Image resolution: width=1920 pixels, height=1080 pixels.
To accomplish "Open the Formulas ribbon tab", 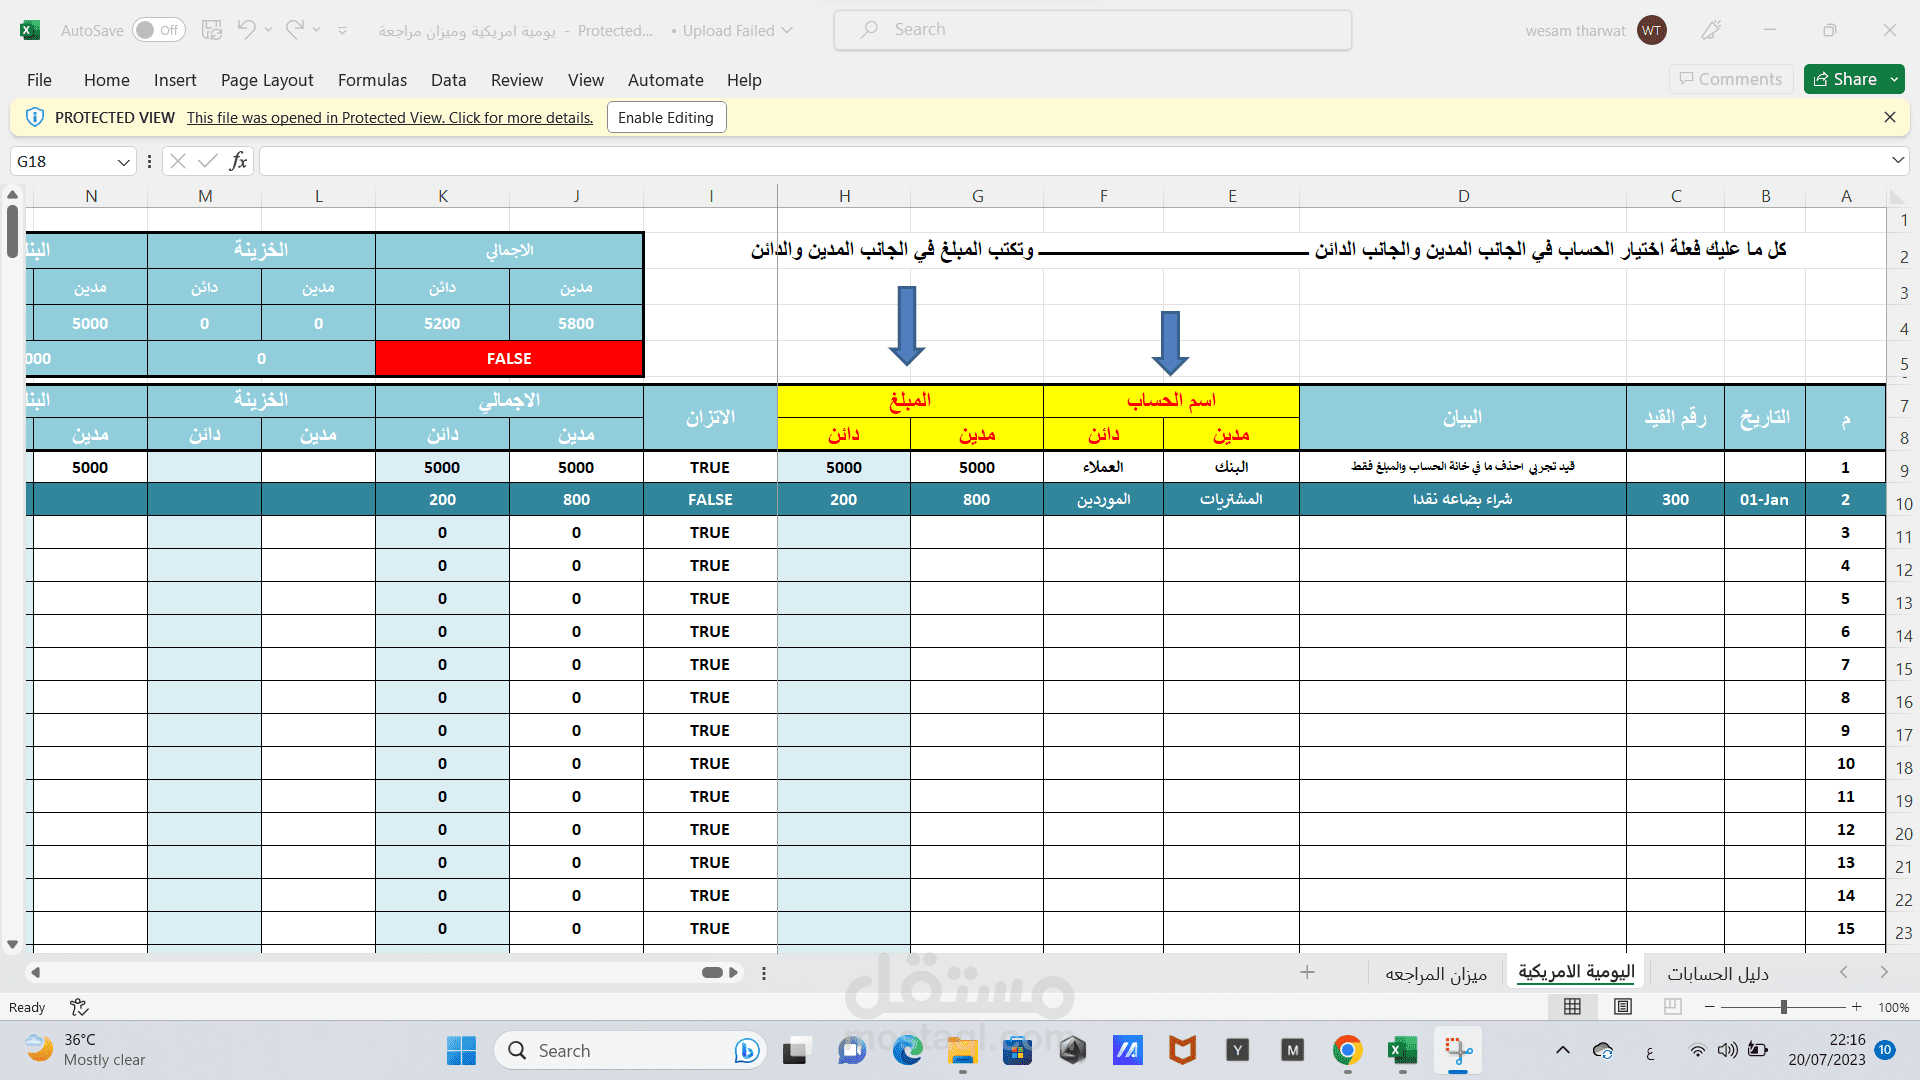I will [372, 80].
